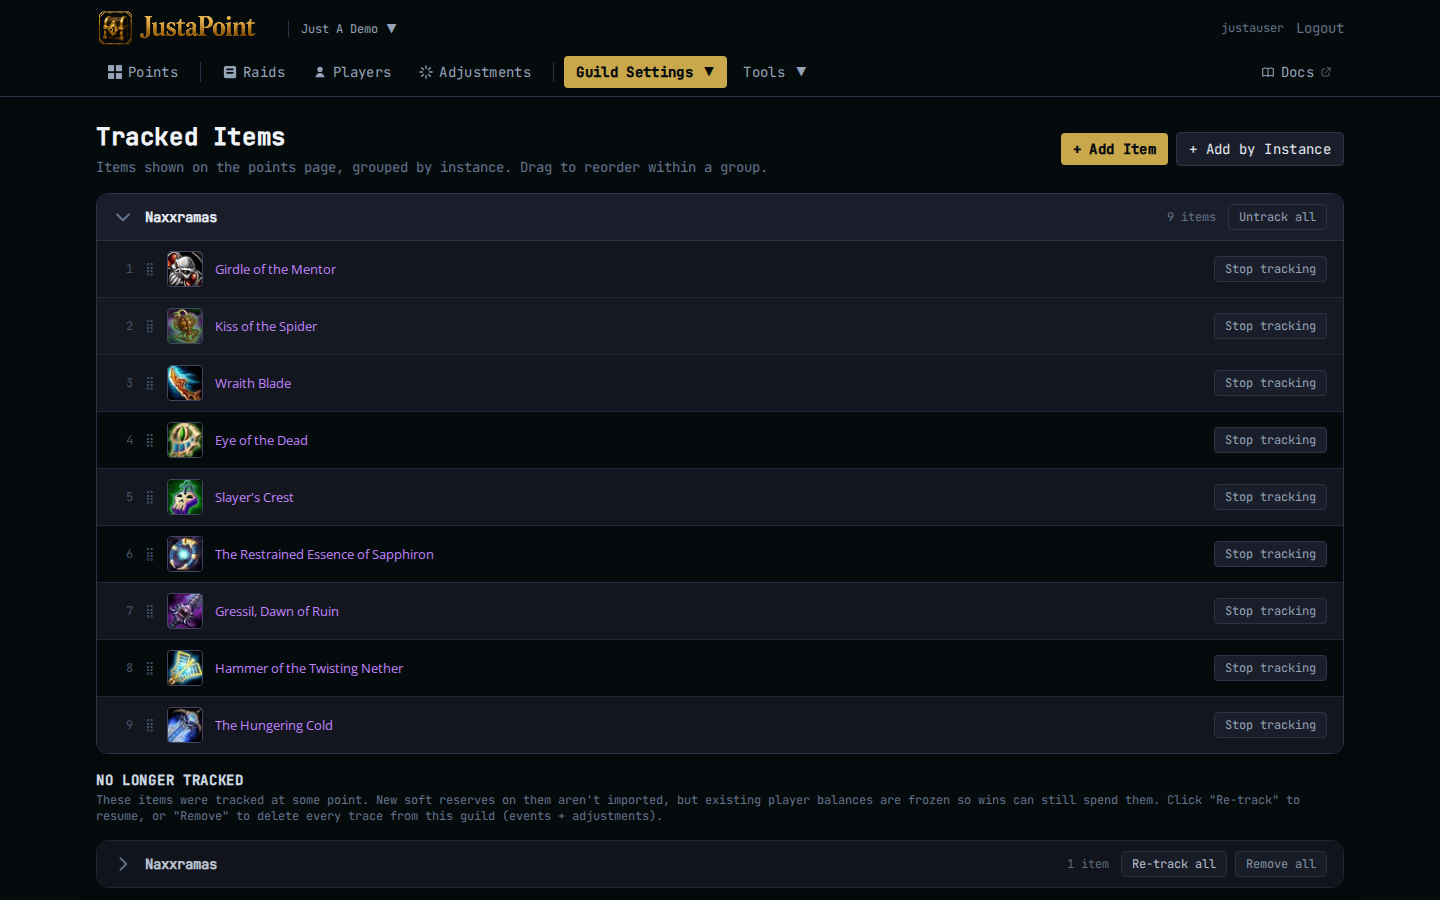The height and width of the screenshot is (900, 1440).
Task: Click the Add by Instance button
Action: coord(1260,149)
